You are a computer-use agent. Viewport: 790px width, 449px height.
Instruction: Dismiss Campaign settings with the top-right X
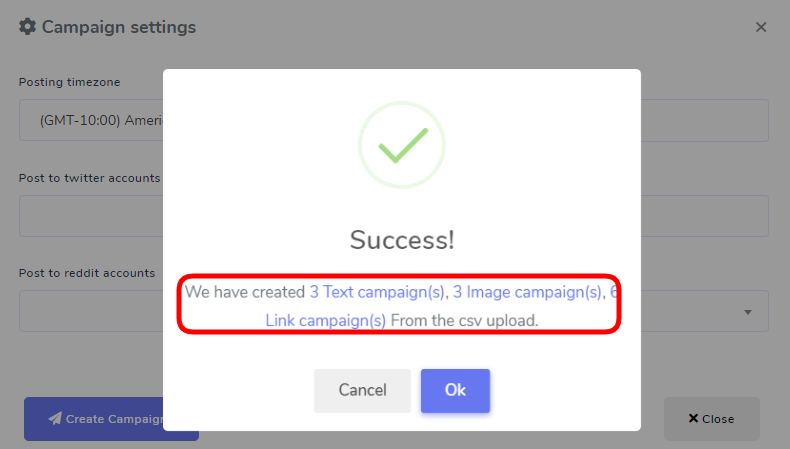pyautogui.click(x=761, y=27)
